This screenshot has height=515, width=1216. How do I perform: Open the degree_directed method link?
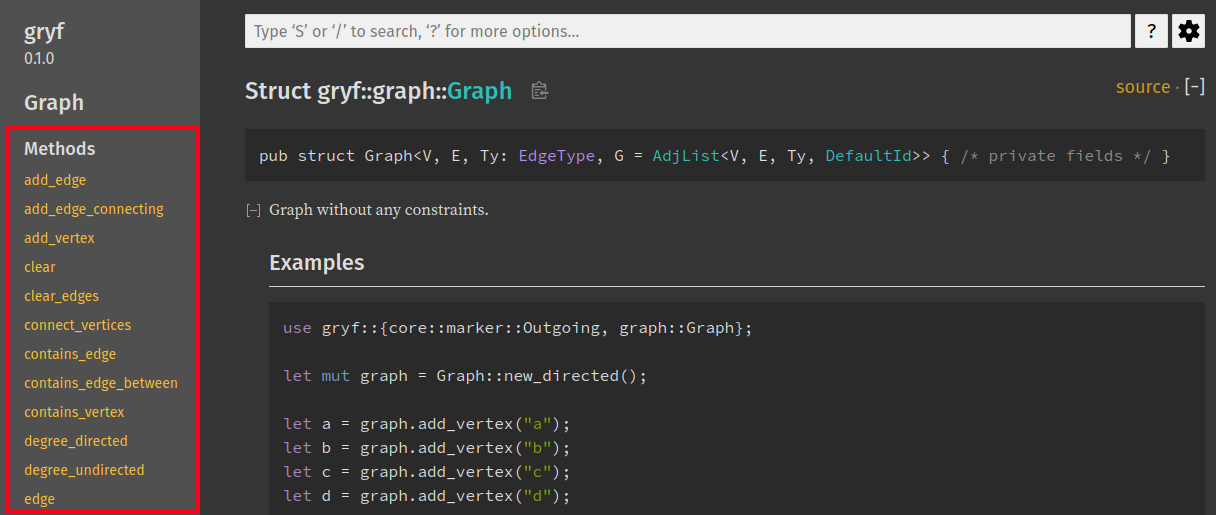point(76,441)
